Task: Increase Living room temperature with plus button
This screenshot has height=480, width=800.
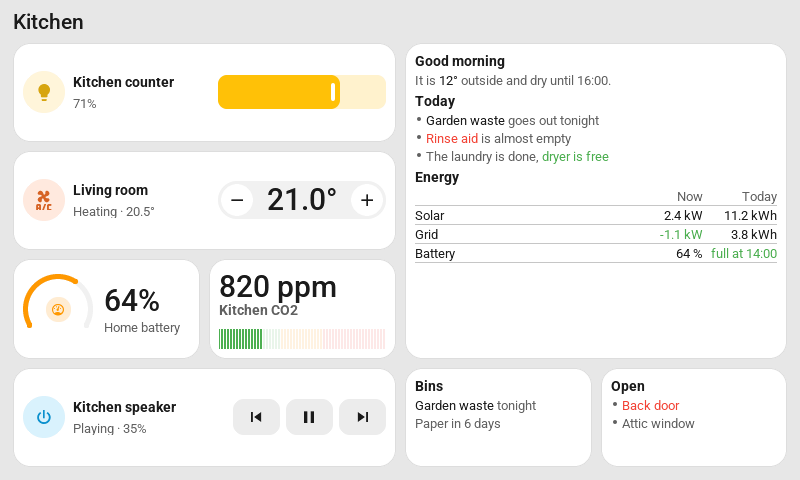Action: (x=367, y=200)
